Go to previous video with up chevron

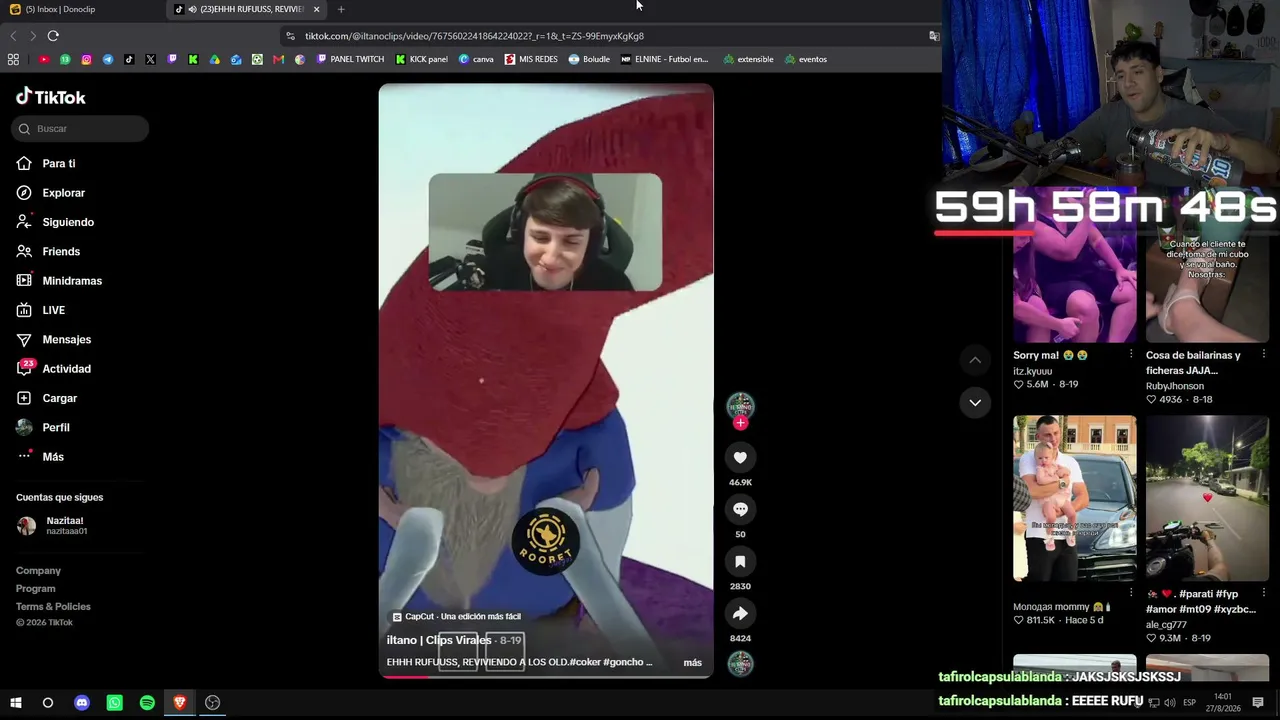click(x=975, y=360)
